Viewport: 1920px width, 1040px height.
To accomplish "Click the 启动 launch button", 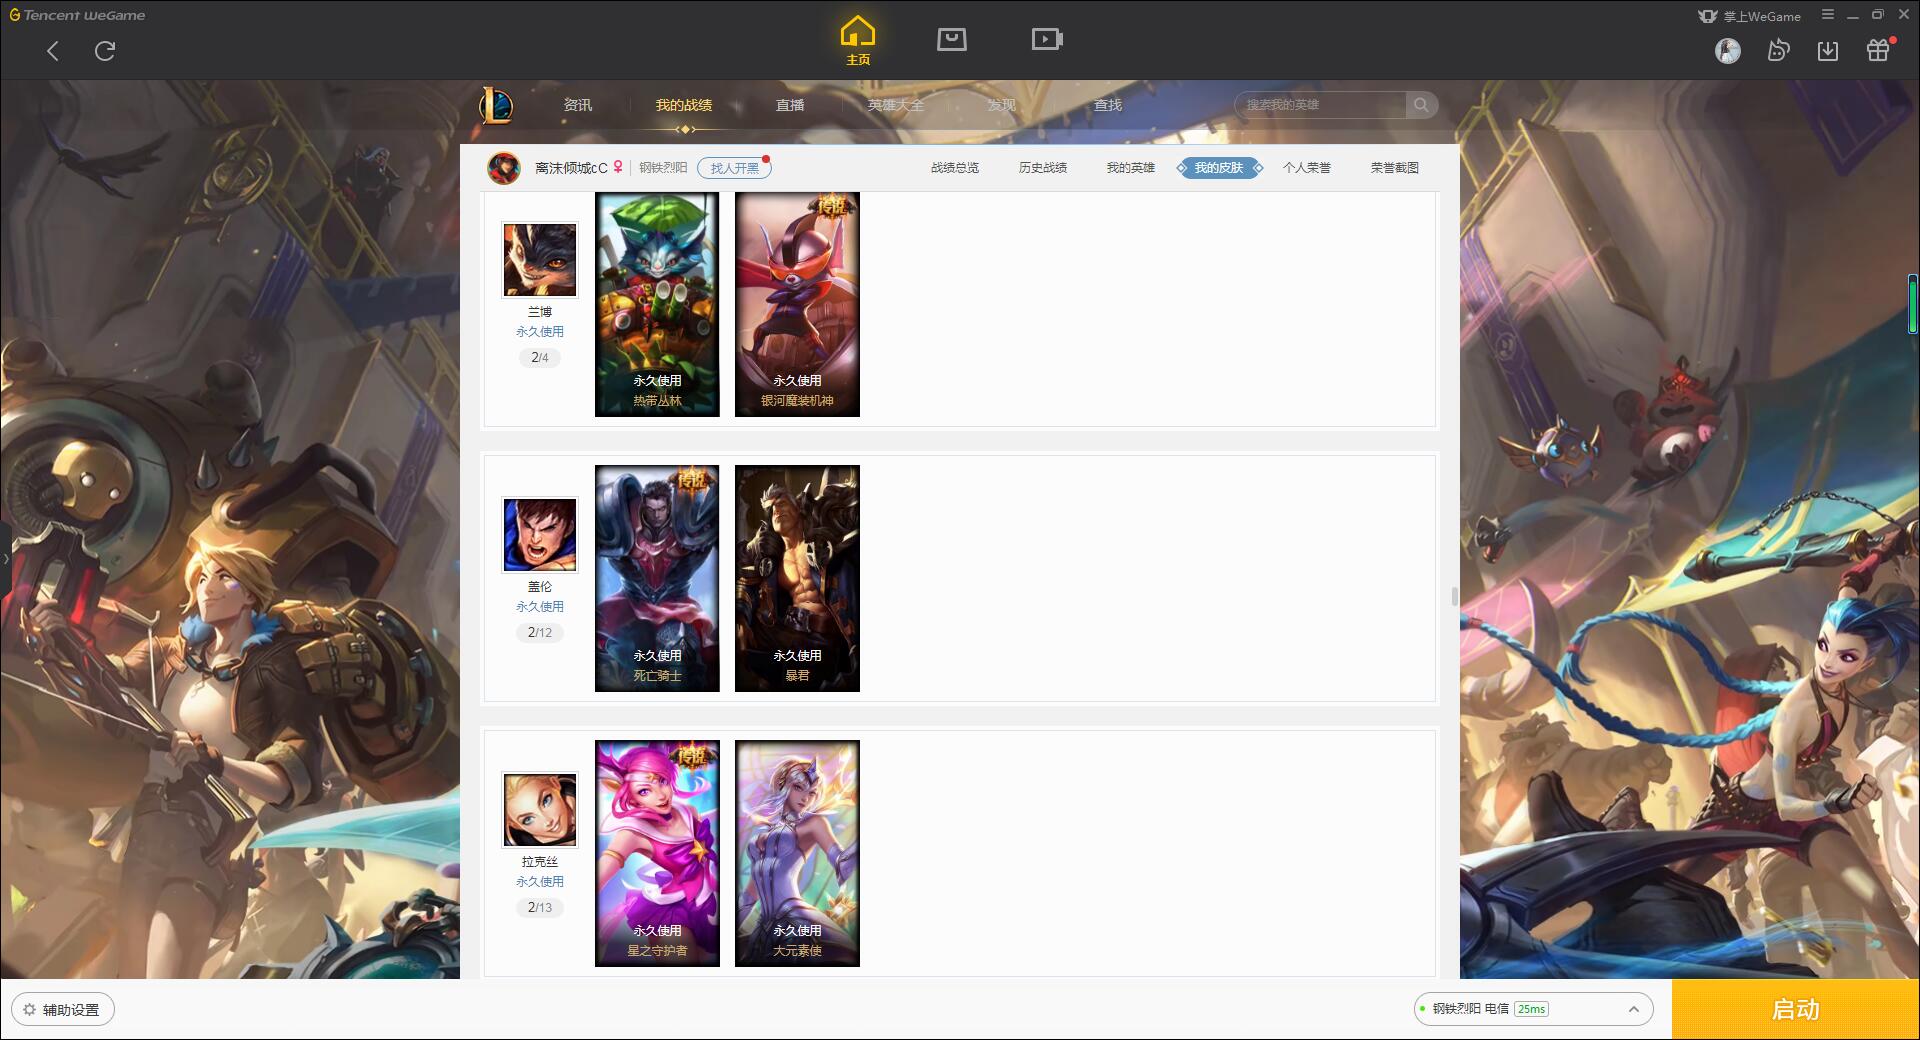I will pos(1795,1009).
